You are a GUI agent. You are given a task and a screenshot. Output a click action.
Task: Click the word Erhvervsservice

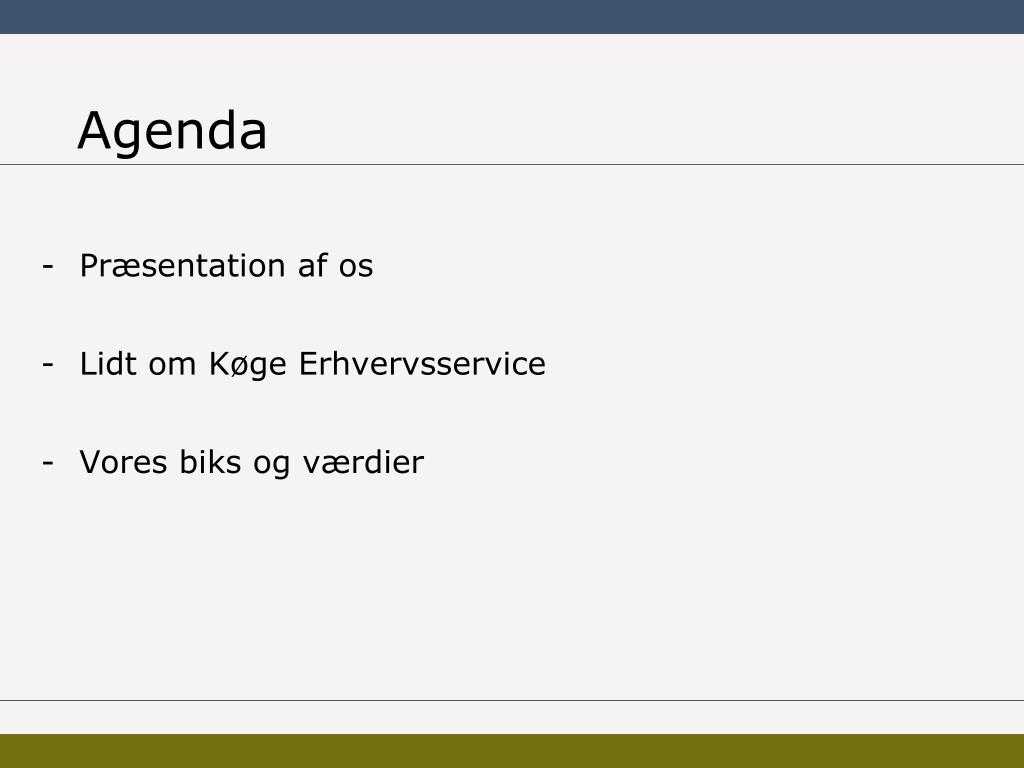coord(422,364)
